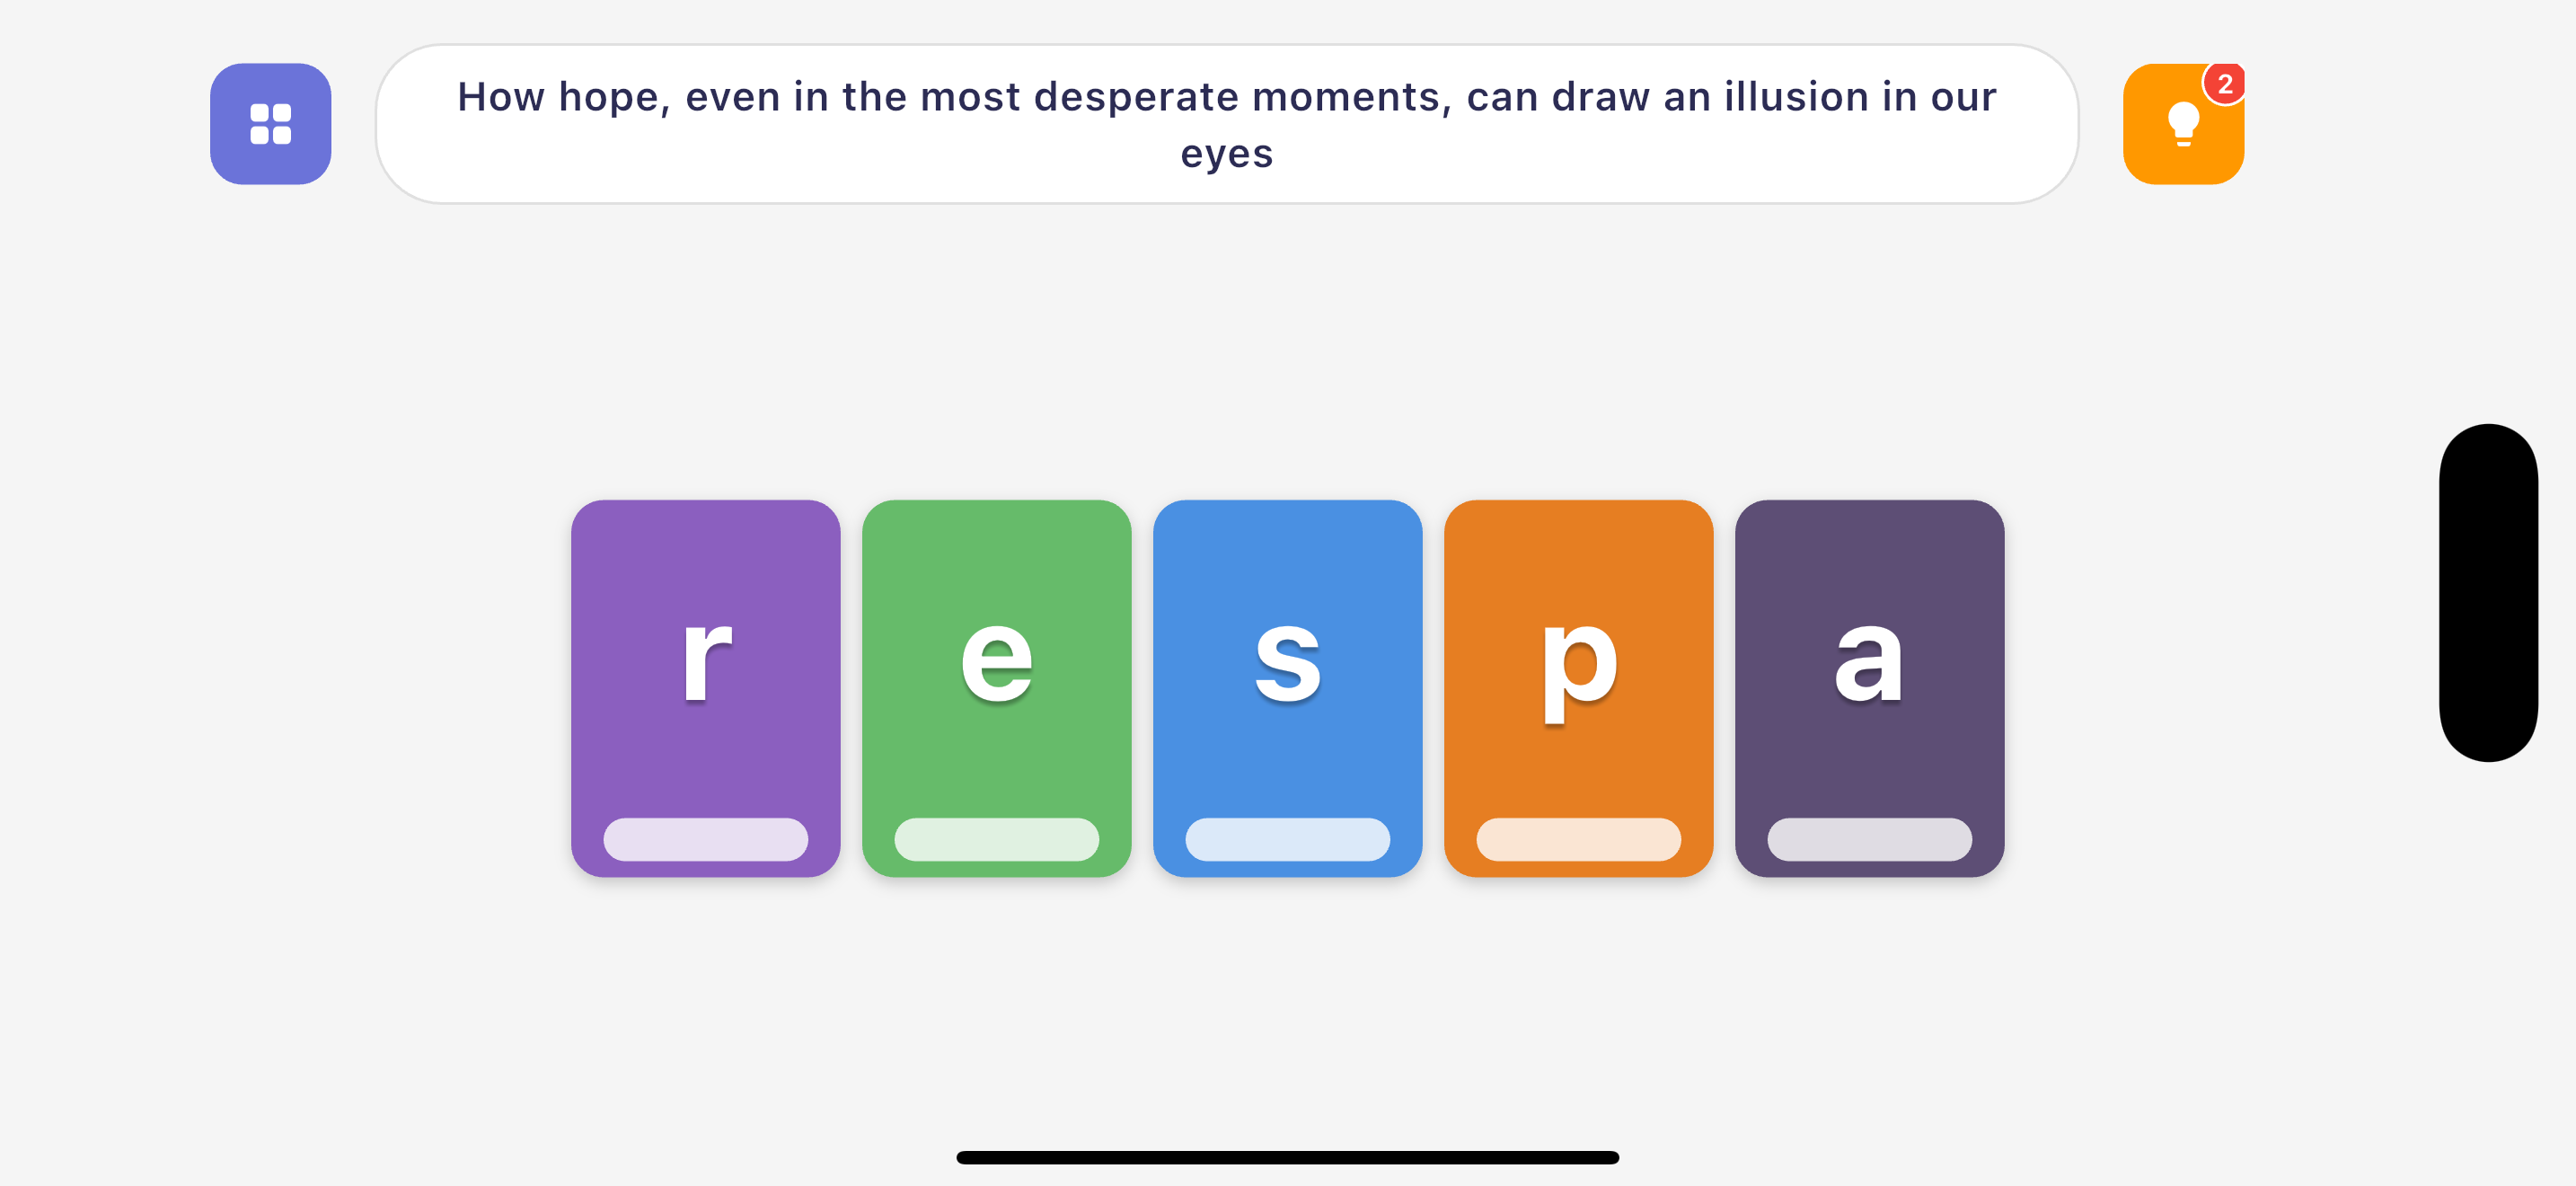Switch focus to the letters row
Image resolution: width=2576 pixels, height=1186 pixels.
(1289, 690)
